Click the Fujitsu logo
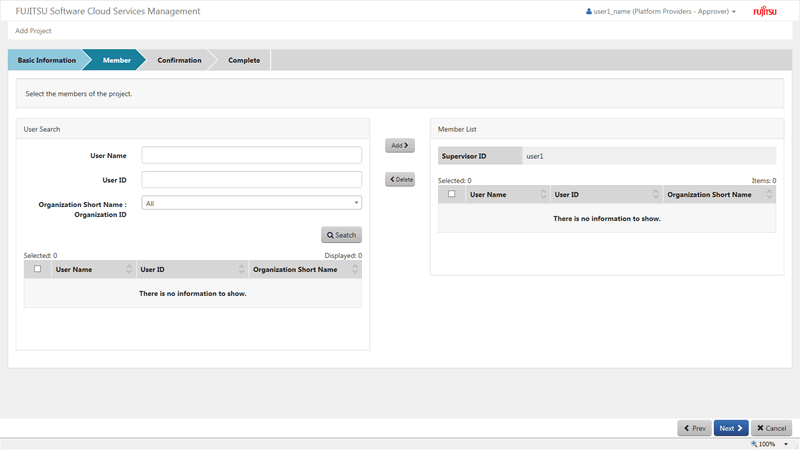This screenshot has height=450, width=800. pyautogui.click(x=765, y=11)
